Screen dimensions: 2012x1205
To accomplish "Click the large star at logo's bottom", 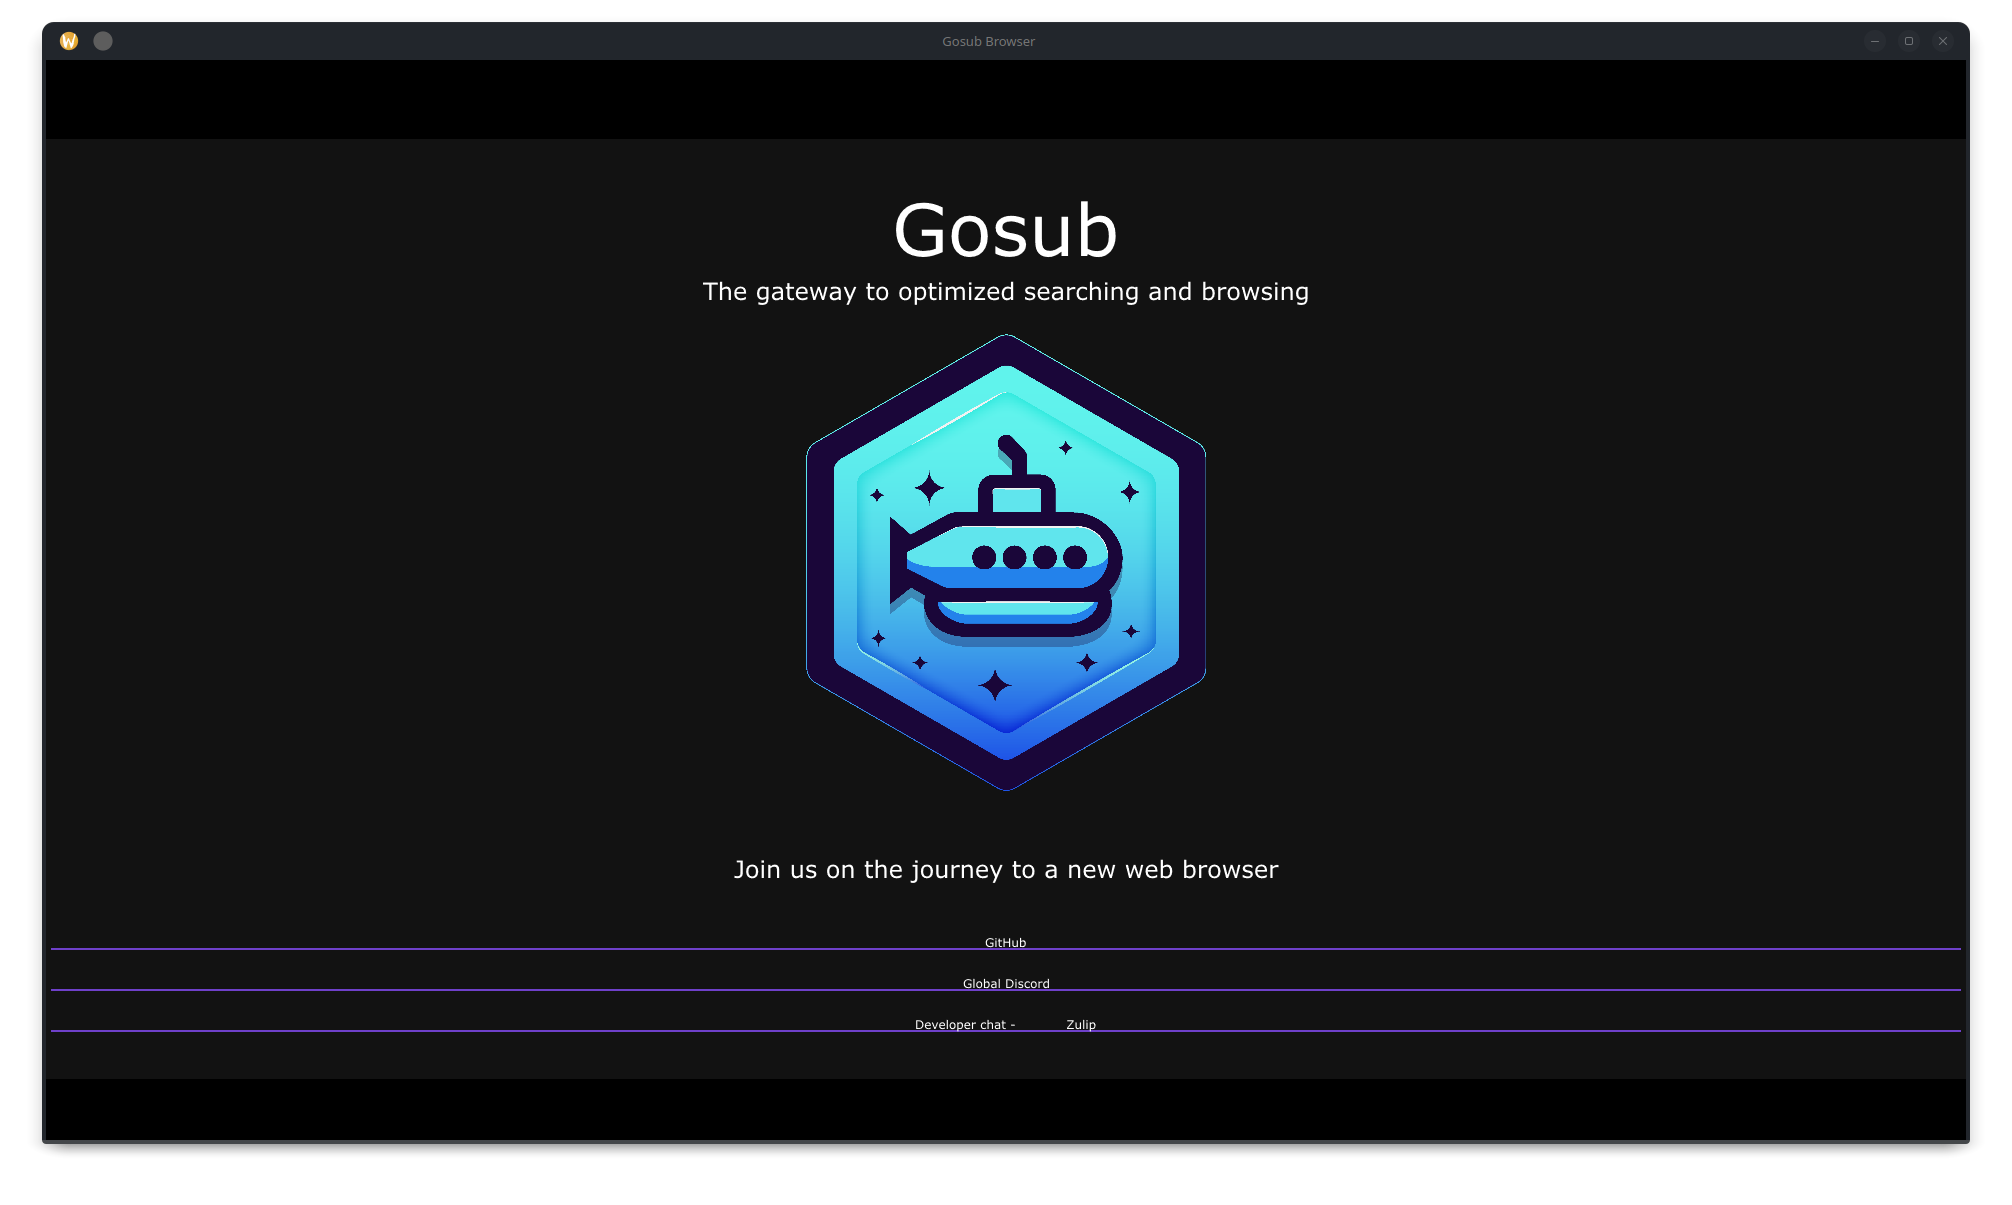I will [995, 686].
